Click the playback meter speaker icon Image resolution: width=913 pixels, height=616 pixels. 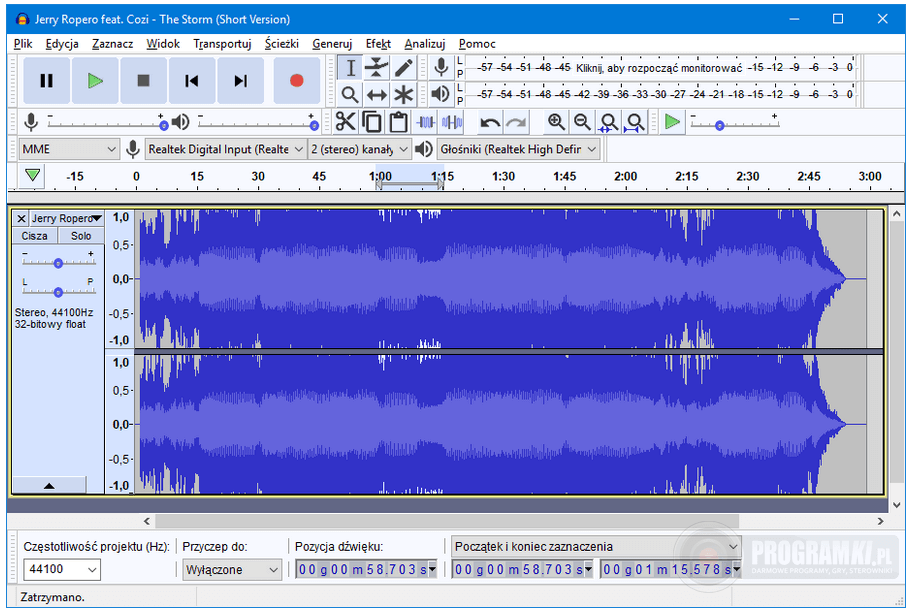pos(441,94)
